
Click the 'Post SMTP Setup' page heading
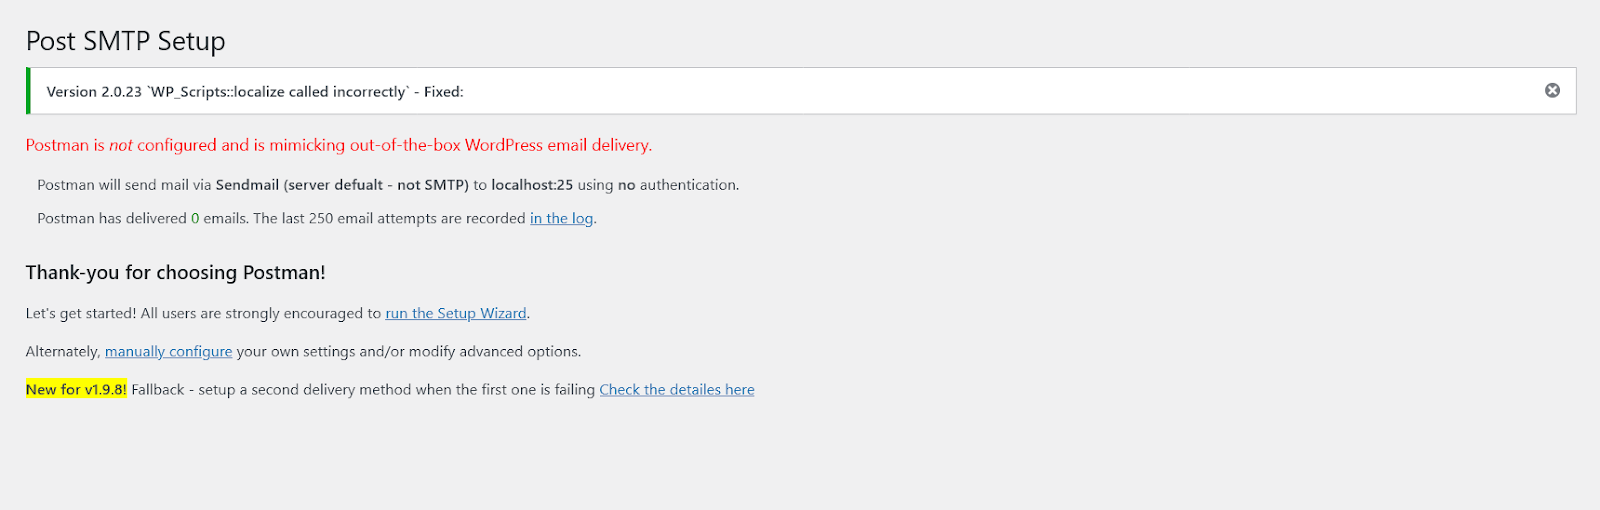pos(125,41)
